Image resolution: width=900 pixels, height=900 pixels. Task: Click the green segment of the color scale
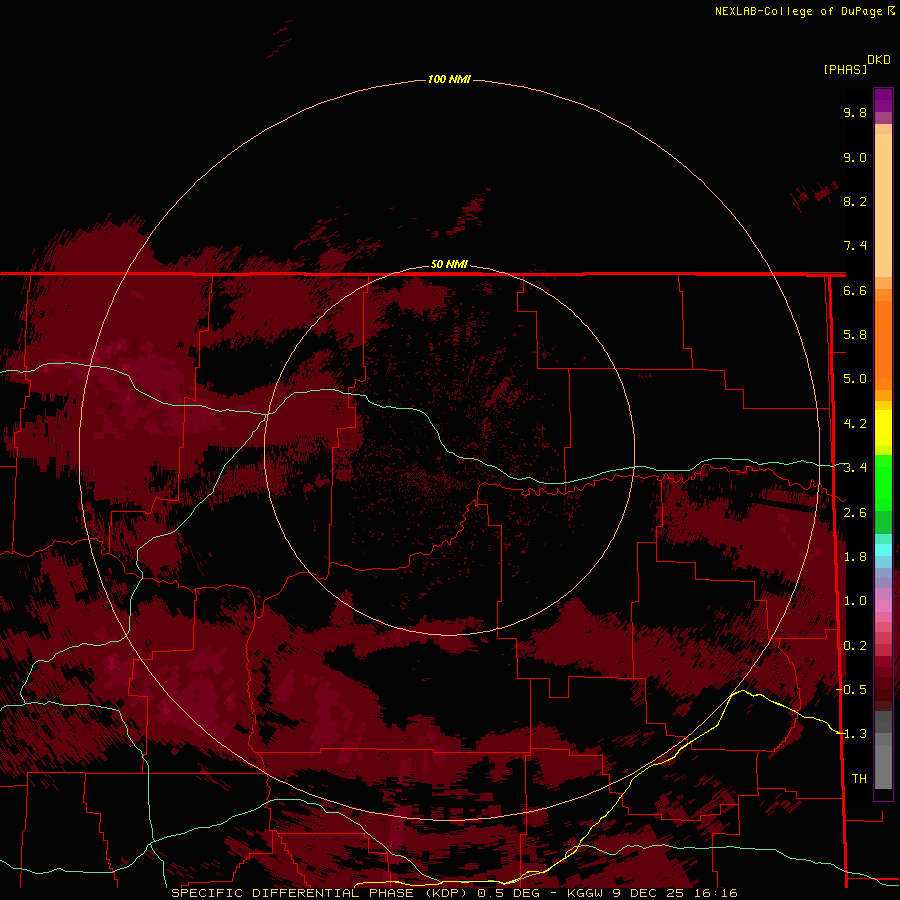coord(883,482)
